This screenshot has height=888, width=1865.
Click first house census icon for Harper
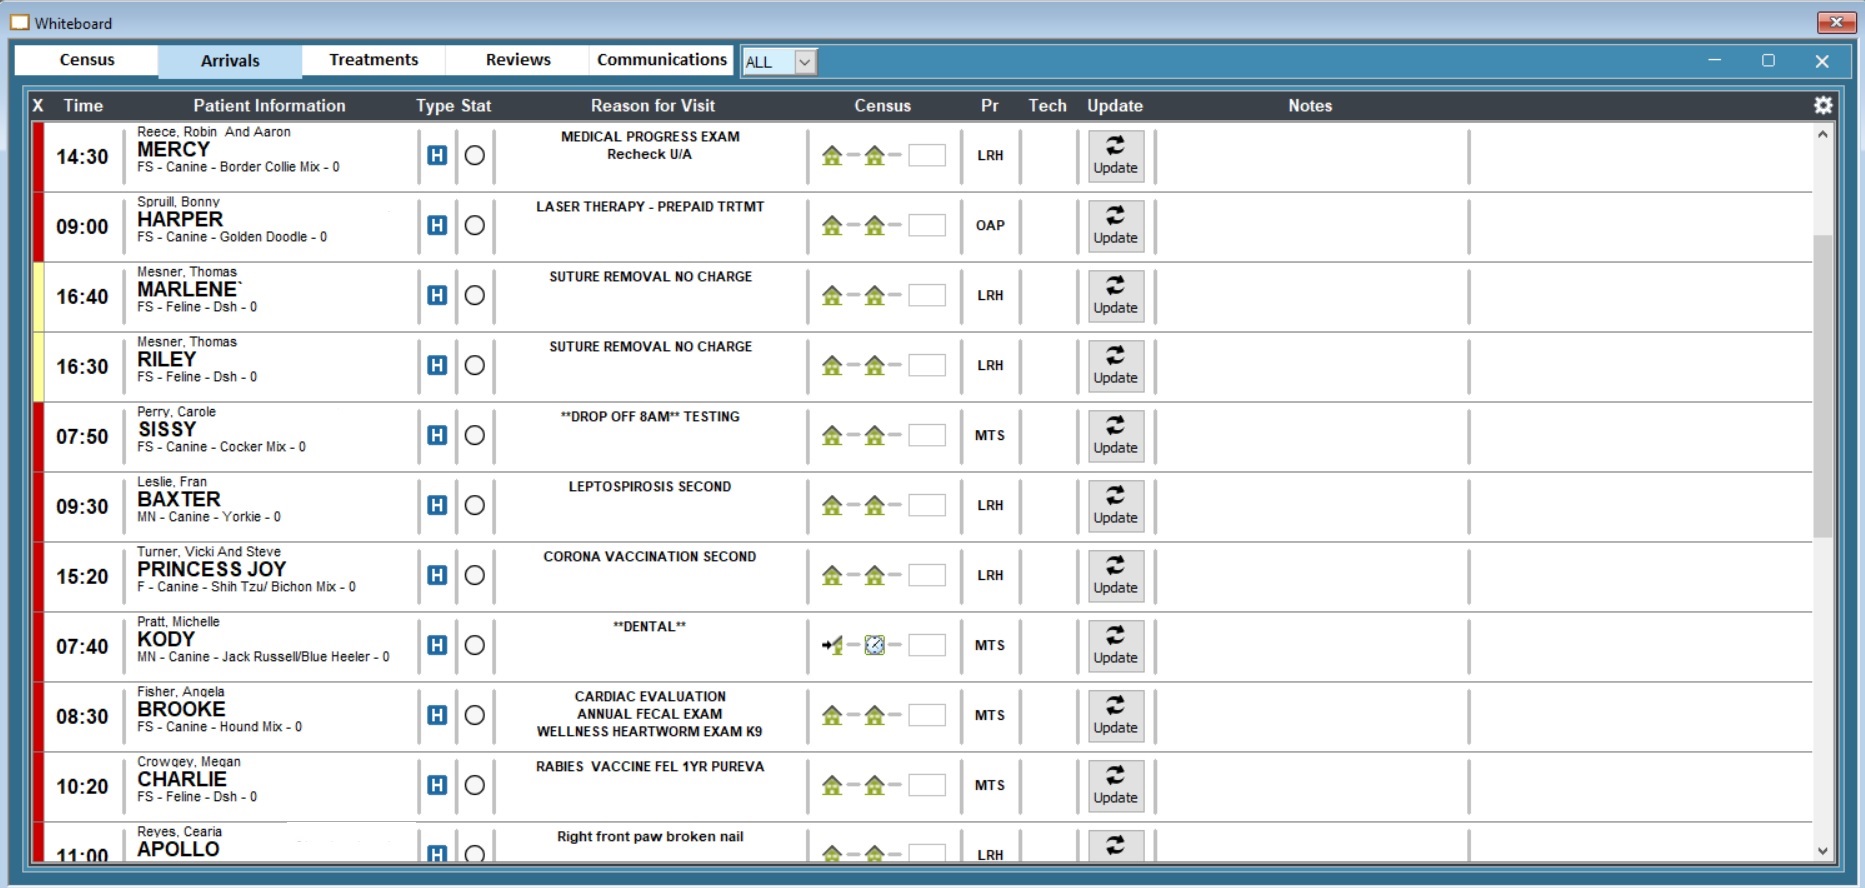point(832,225)
